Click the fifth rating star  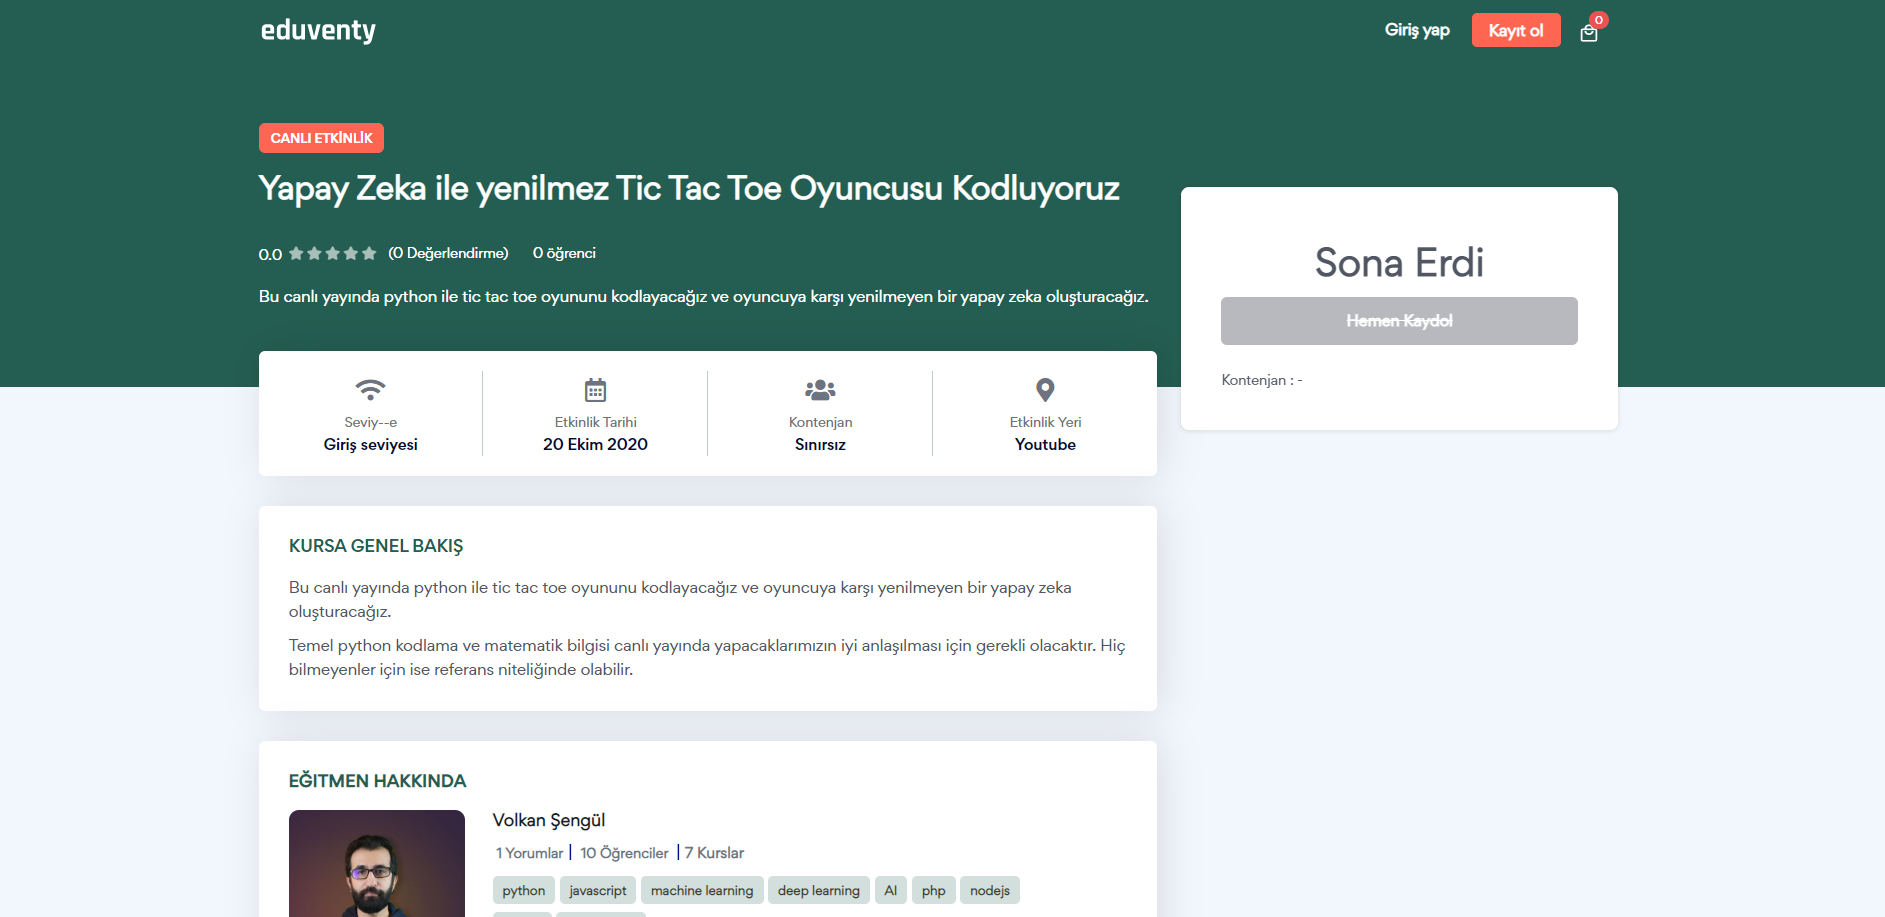(x=369, y=253)
